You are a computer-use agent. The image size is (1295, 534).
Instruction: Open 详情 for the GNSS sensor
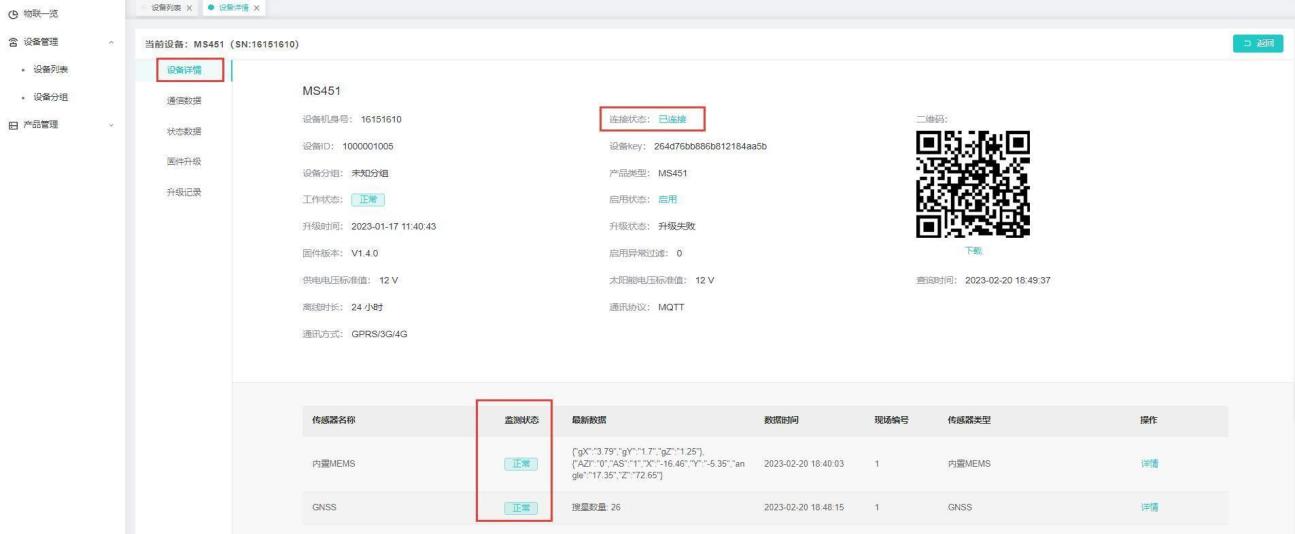(x=1149, y=508)
